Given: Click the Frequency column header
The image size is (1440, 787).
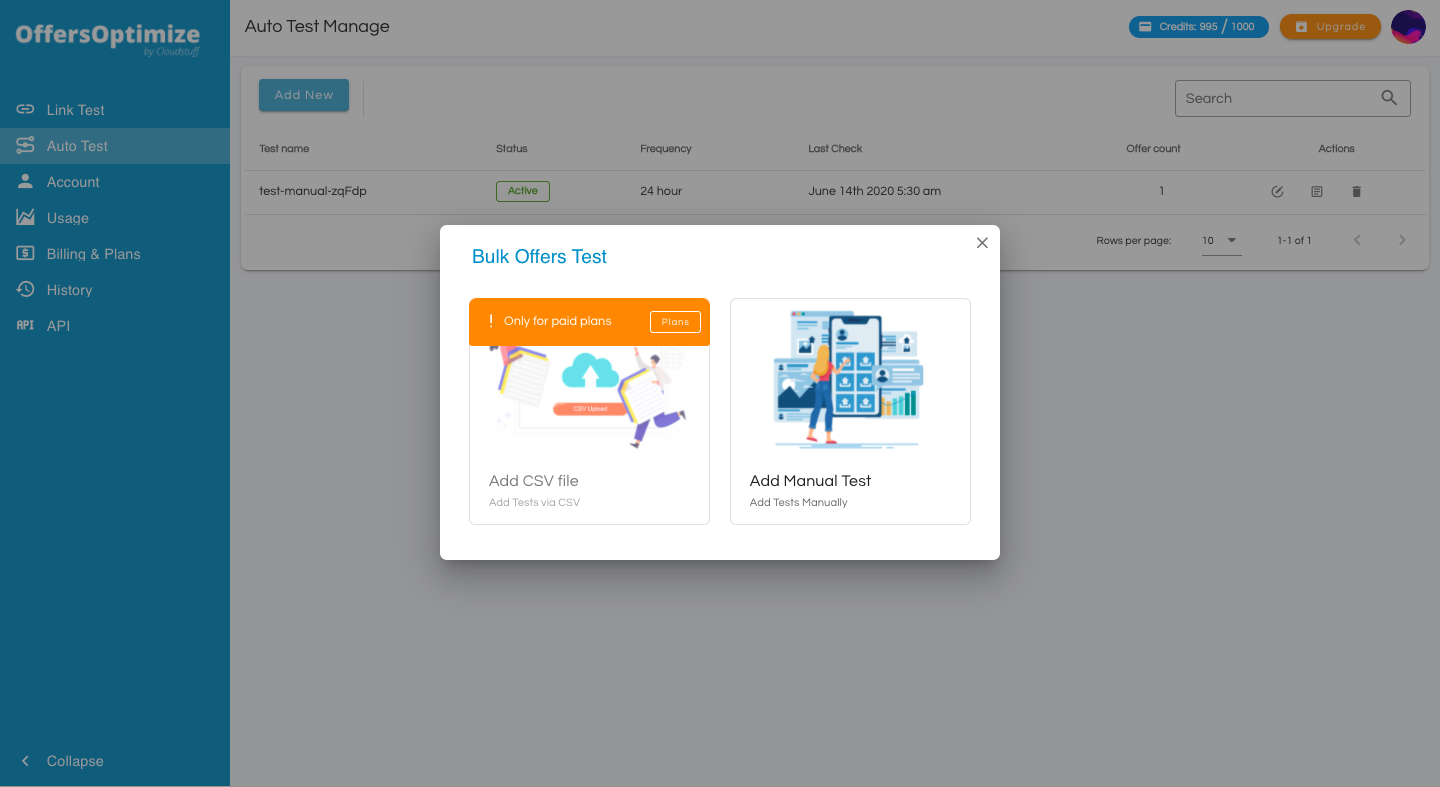Looking at the screenshot, I should point(666,149).
